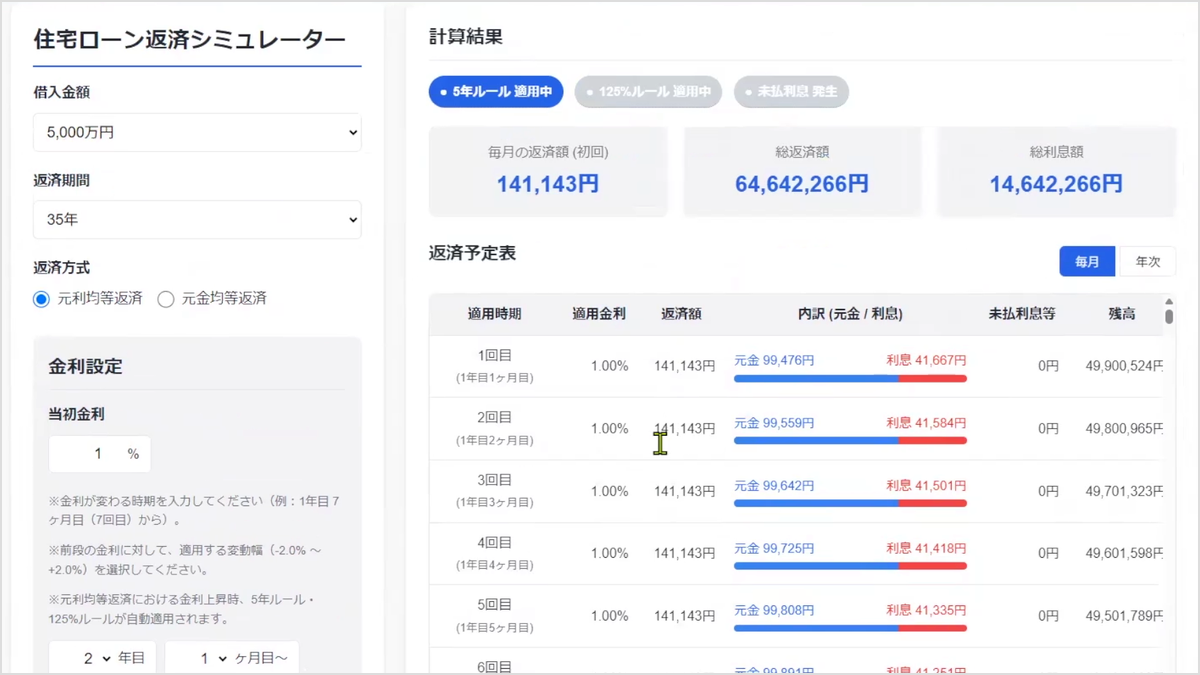The width and height of the screenshot is (1200, 675).
Task: Click the 金利設定 section heading
Action: point(86,367)
